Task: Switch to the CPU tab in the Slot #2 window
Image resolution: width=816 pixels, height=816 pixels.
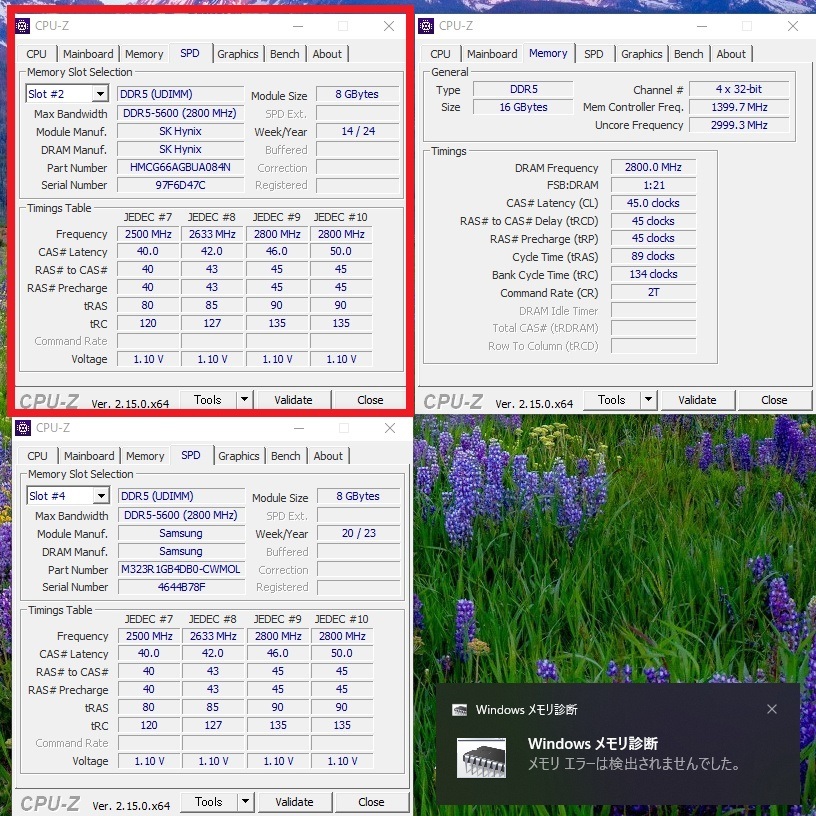Action: point(36,54)
